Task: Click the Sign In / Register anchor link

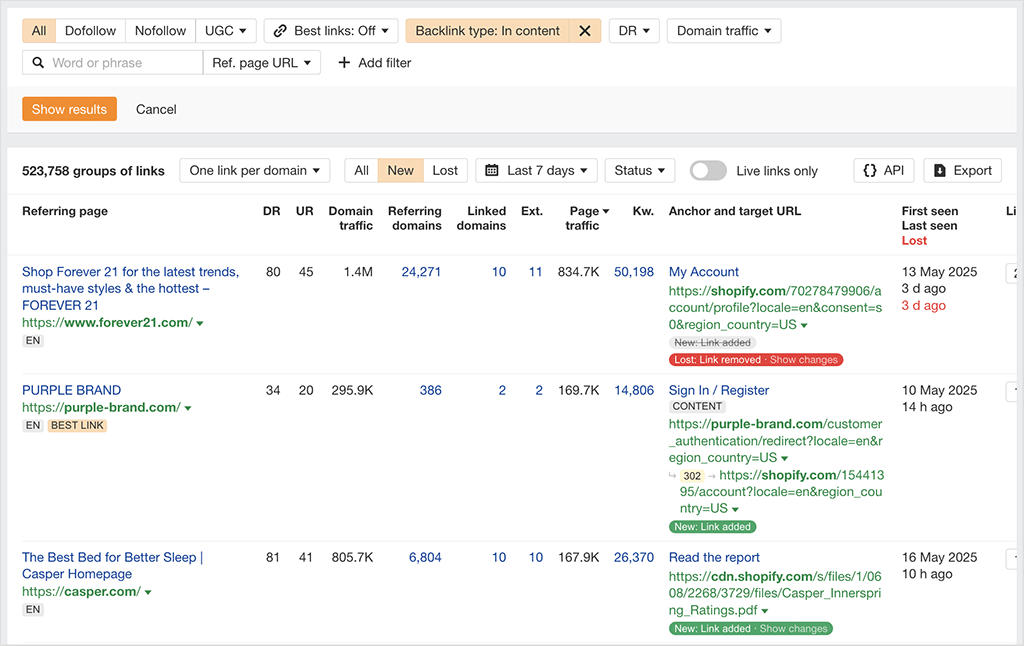Action: click(x=718, y=390)
